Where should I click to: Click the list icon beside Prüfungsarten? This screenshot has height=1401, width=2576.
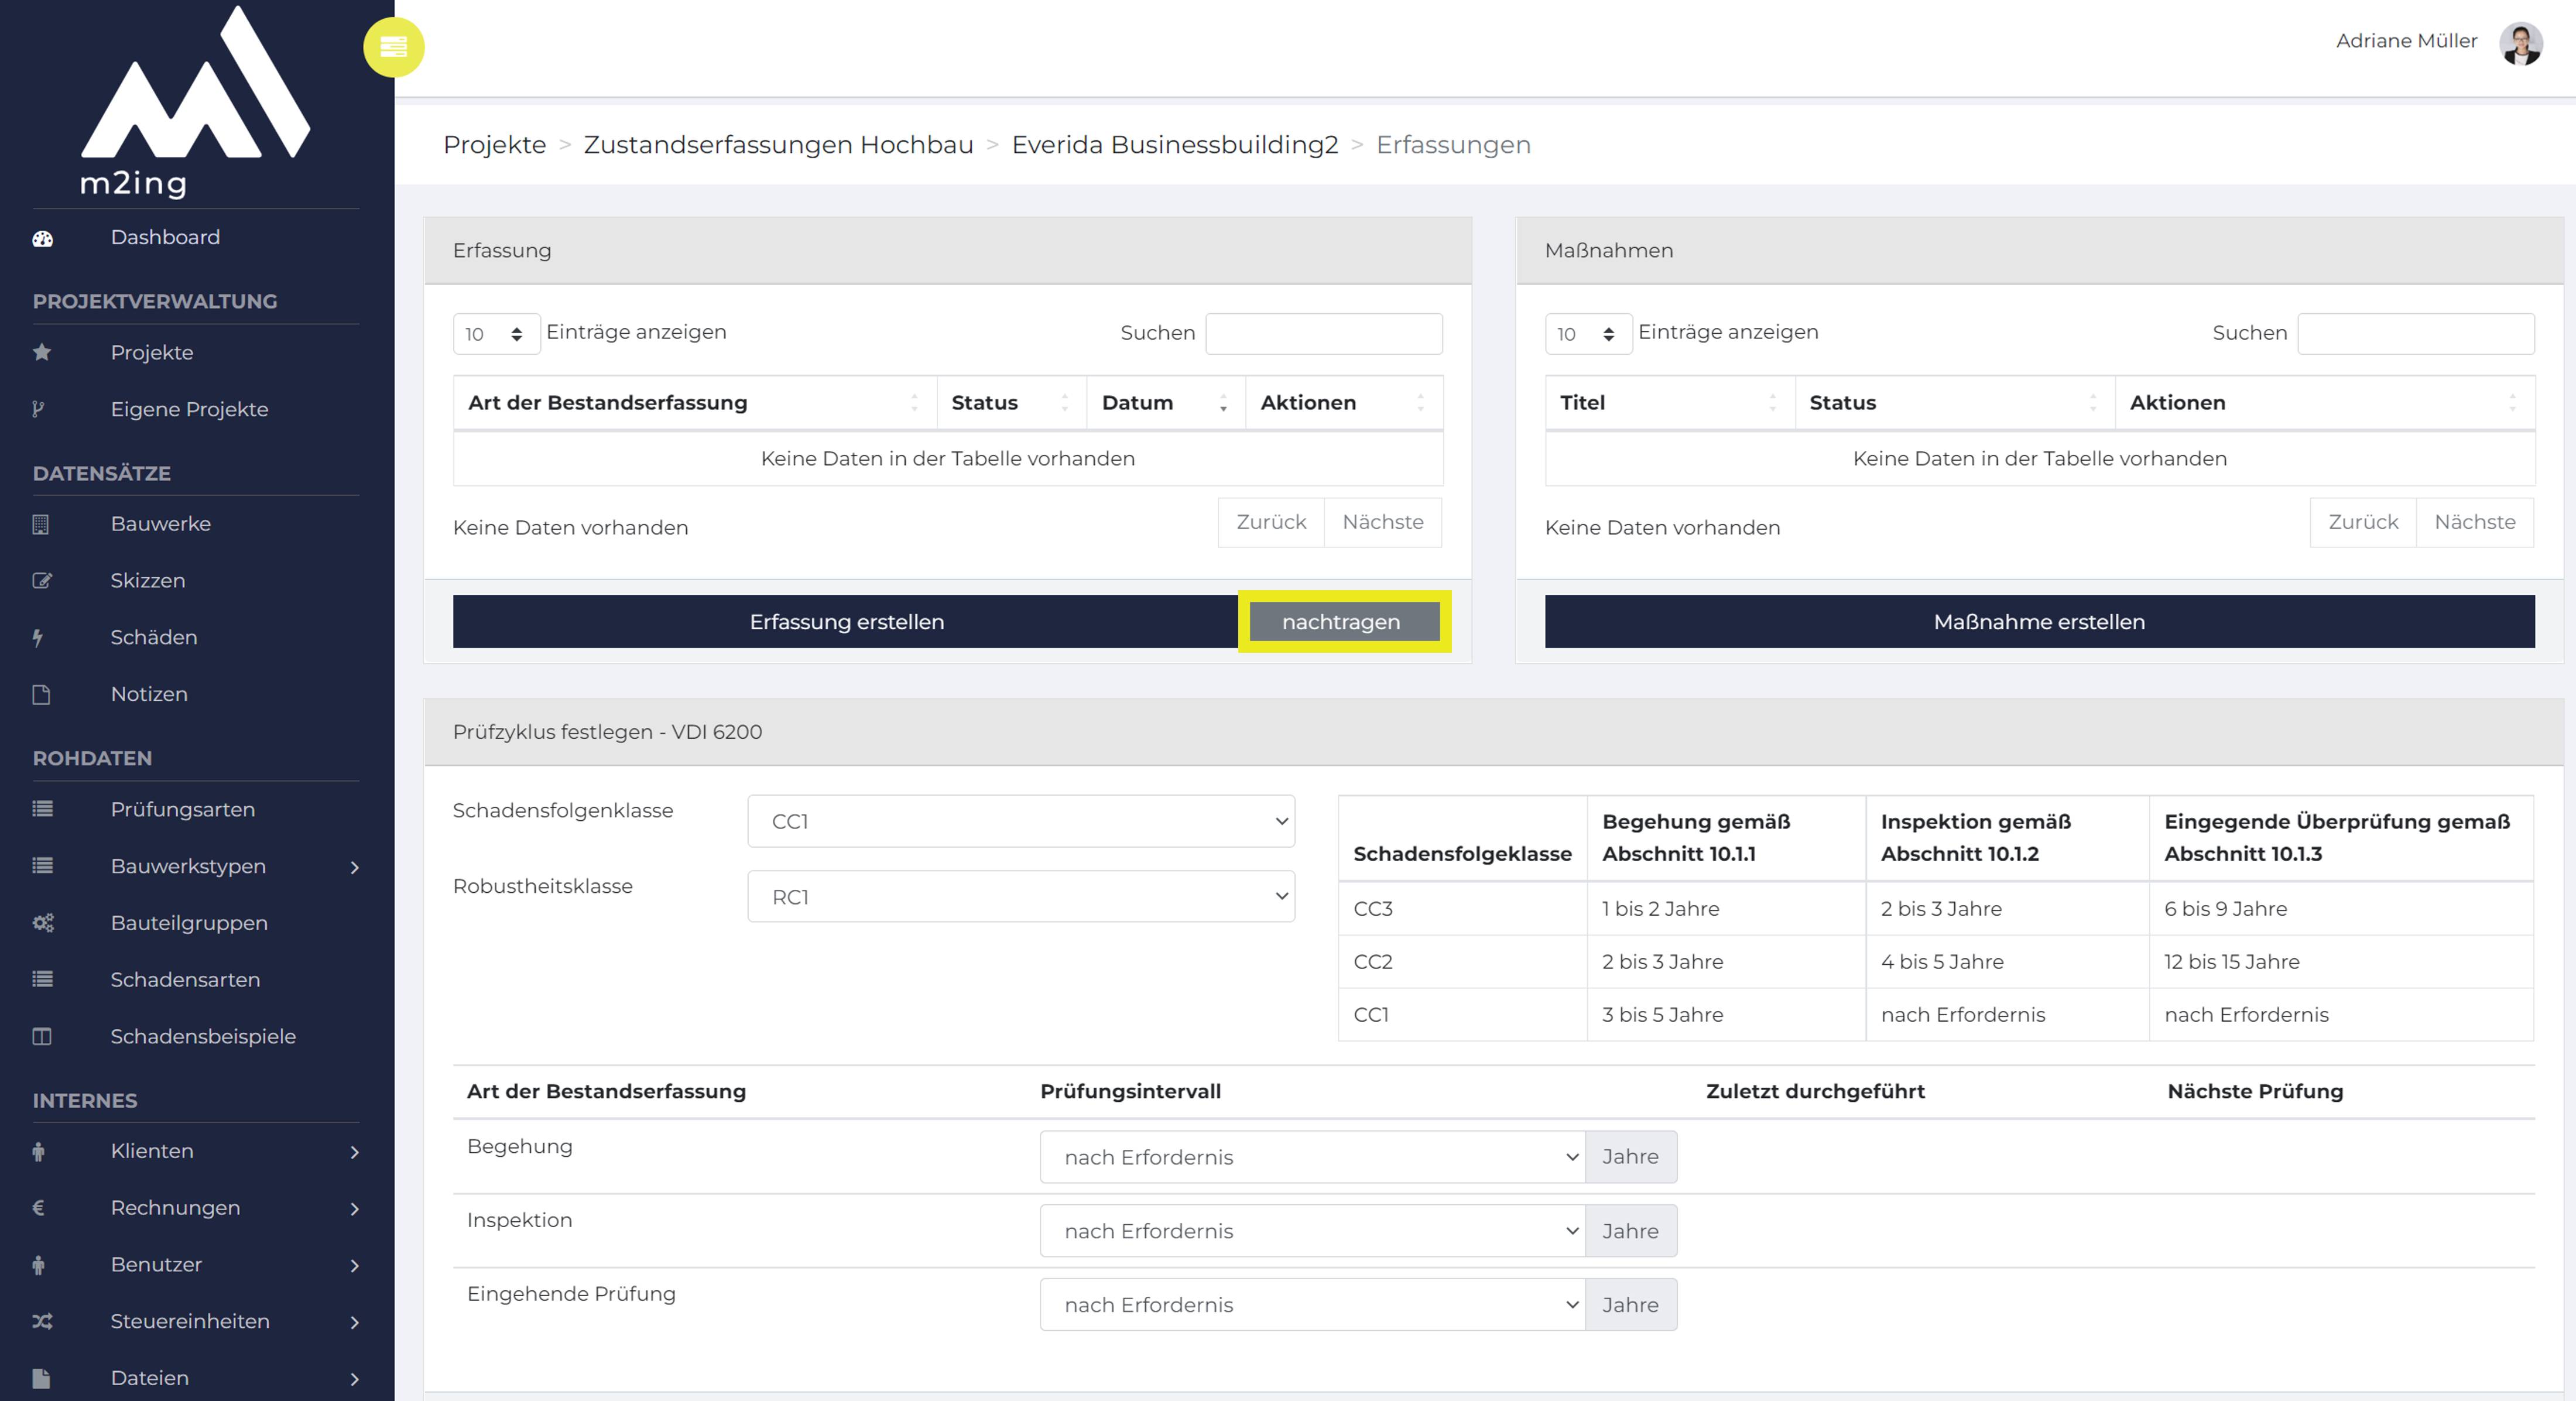[42, 809]
